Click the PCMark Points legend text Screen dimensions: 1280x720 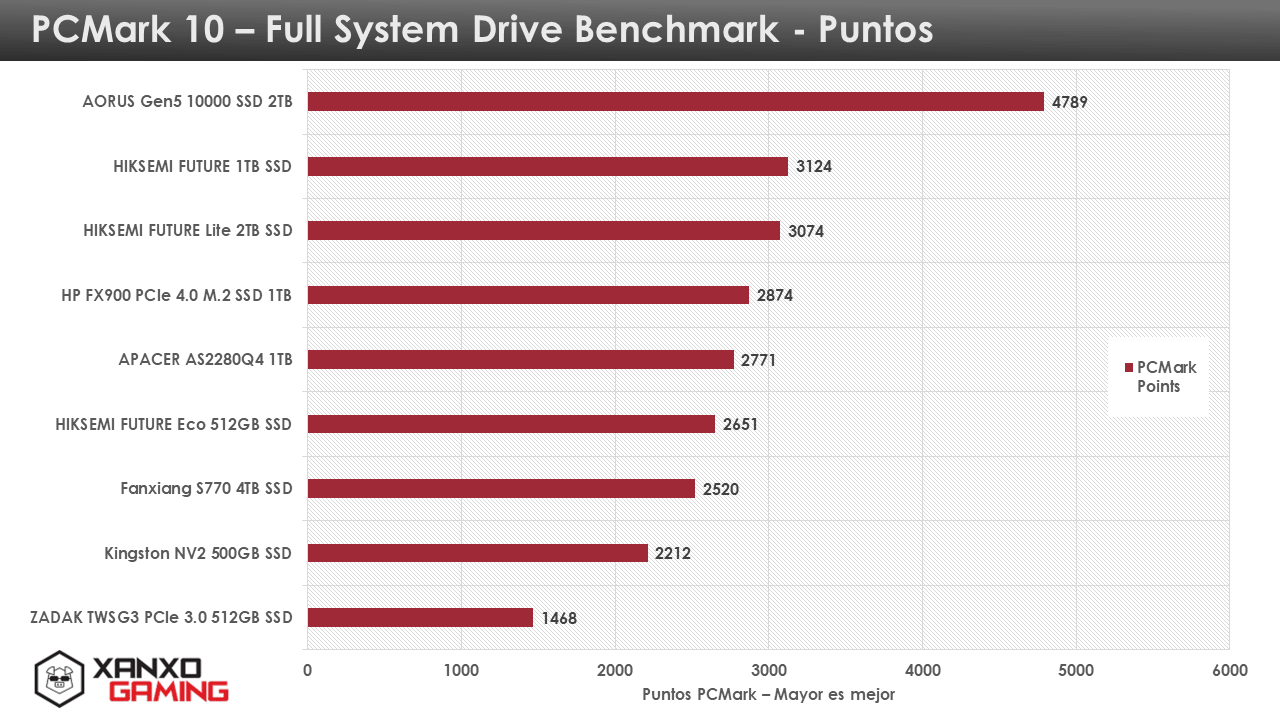pos(1166,377)
